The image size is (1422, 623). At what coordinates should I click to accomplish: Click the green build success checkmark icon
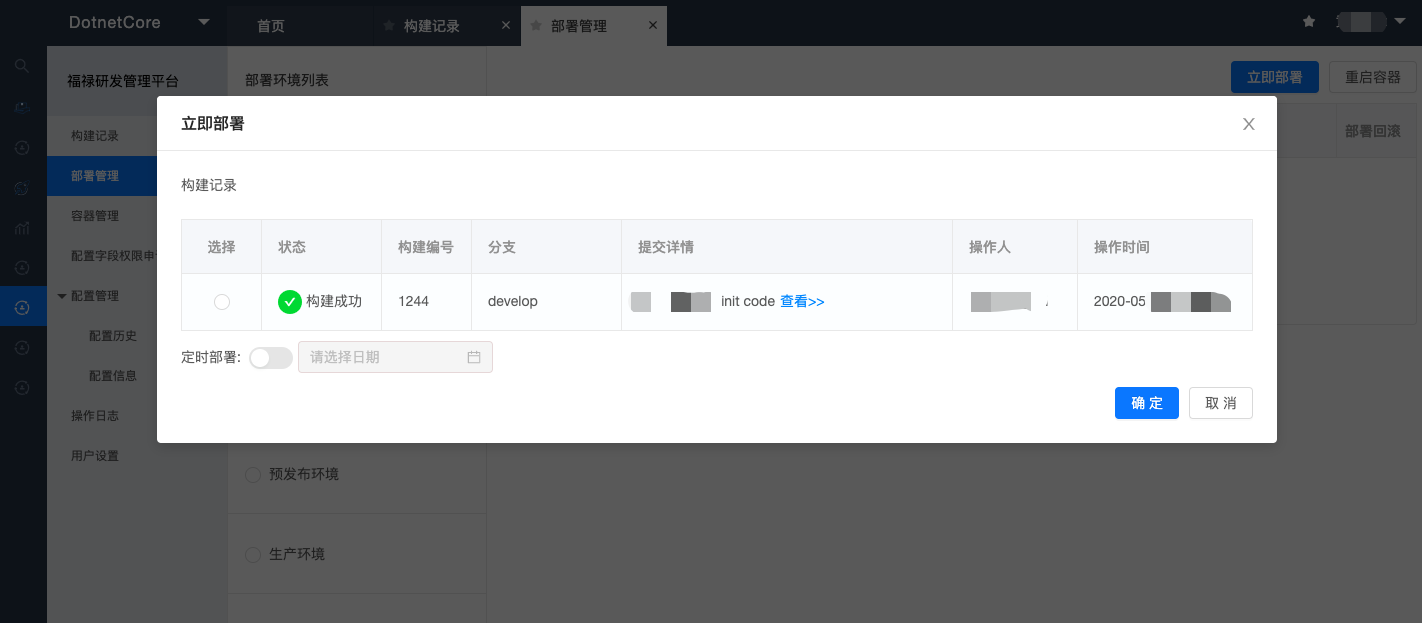click(290, 301)
